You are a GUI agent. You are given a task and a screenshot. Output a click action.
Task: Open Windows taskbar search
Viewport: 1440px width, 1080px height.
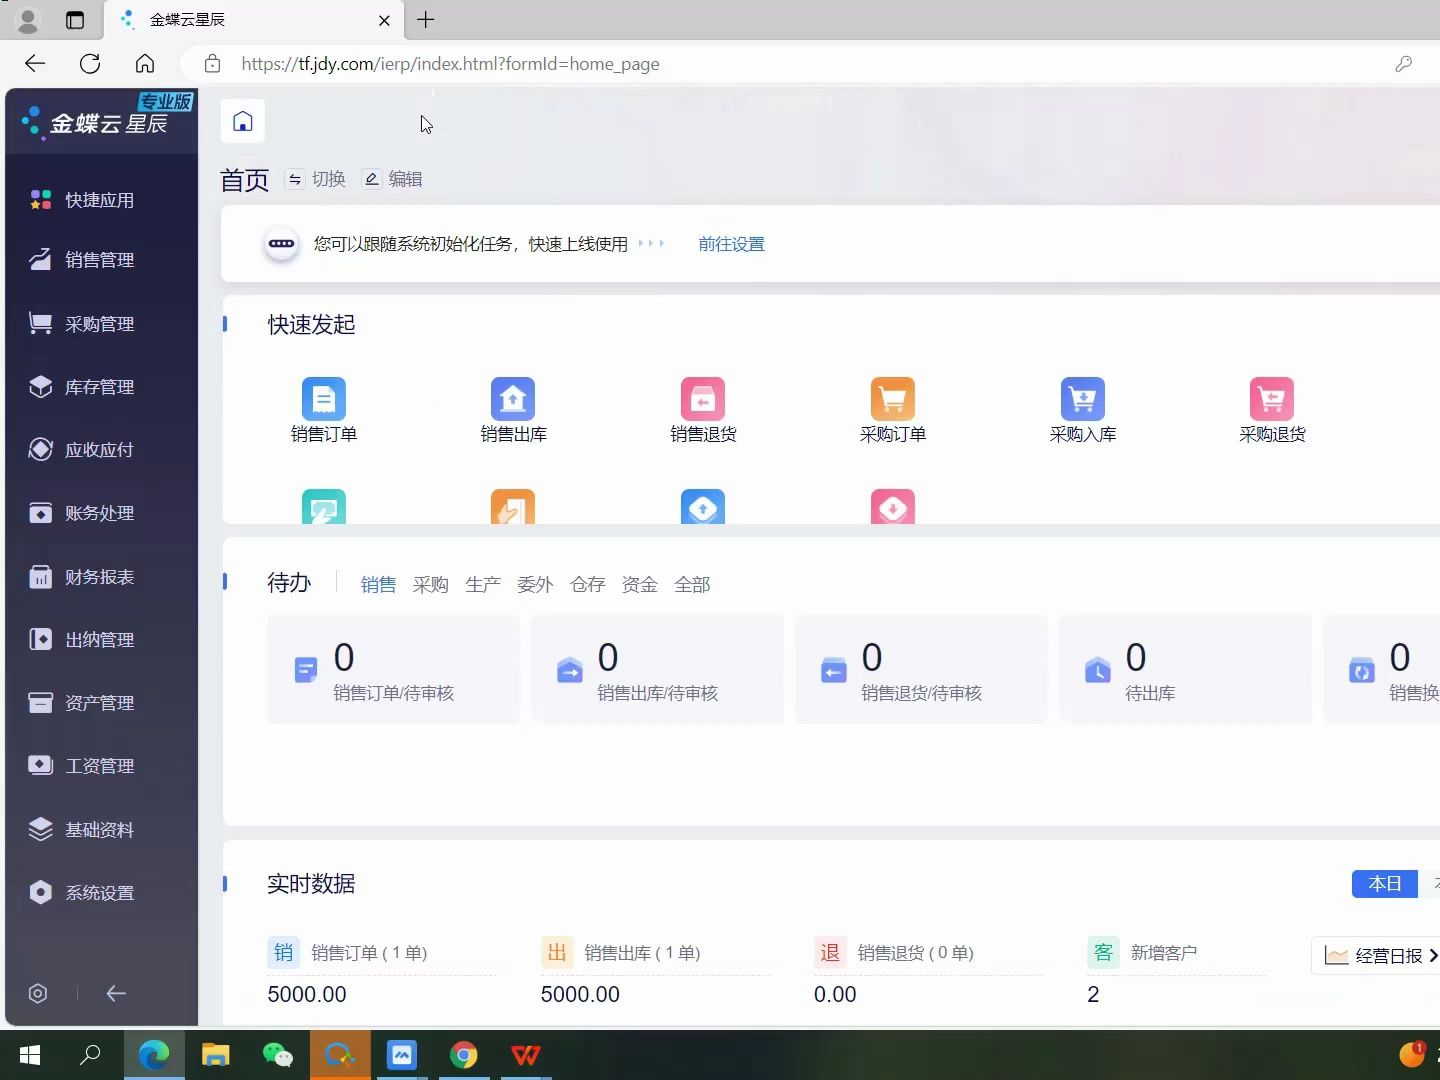[x=90, y=1055]
